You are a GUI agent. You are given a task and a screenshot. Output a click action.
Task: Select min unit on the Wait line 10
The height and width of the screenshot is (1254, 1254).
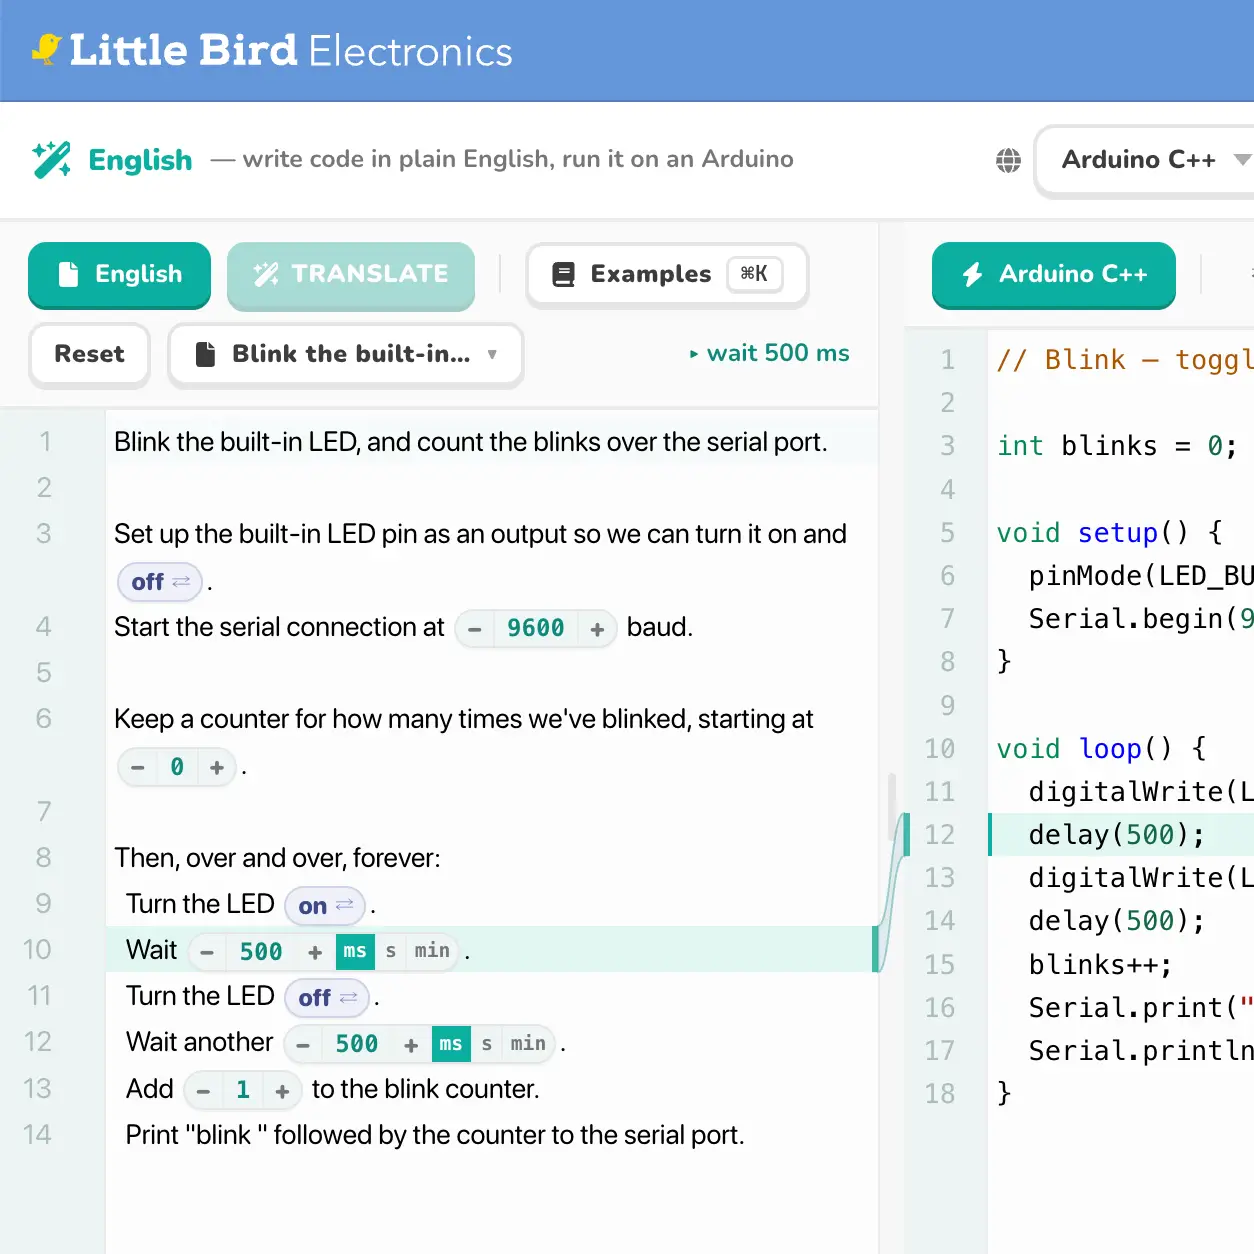pyautogui.click(x=432, y=951)
